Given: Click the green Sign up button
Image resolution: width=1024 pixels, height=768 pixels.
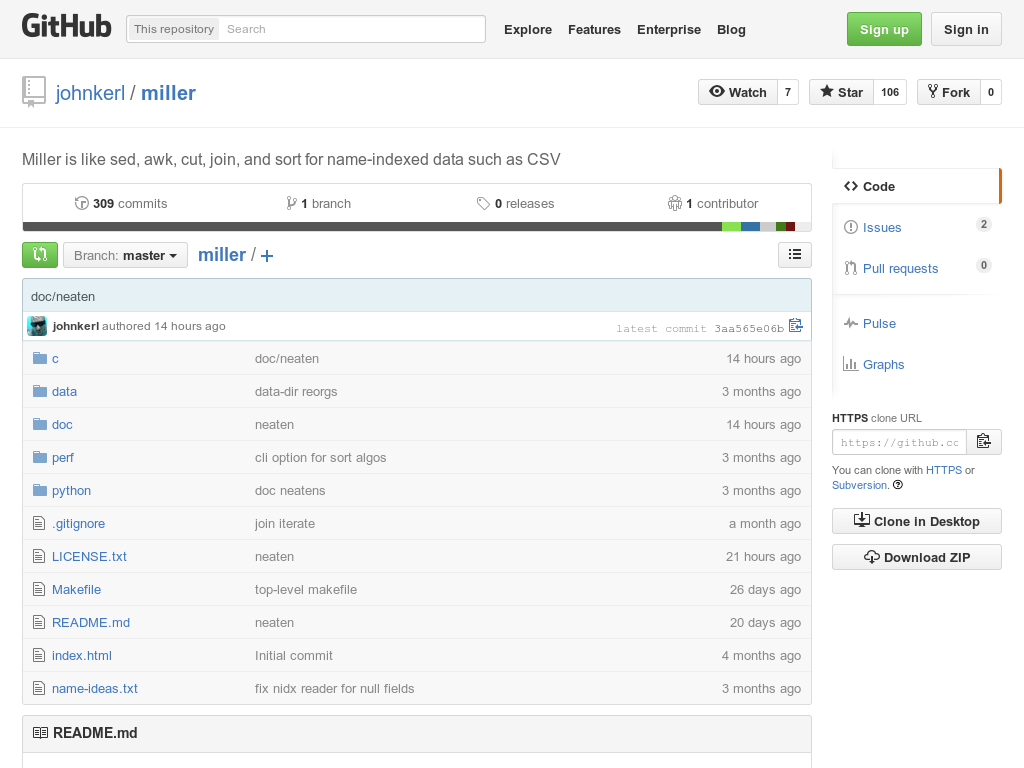Looking at the screenshot, I should tap(884, 29).
